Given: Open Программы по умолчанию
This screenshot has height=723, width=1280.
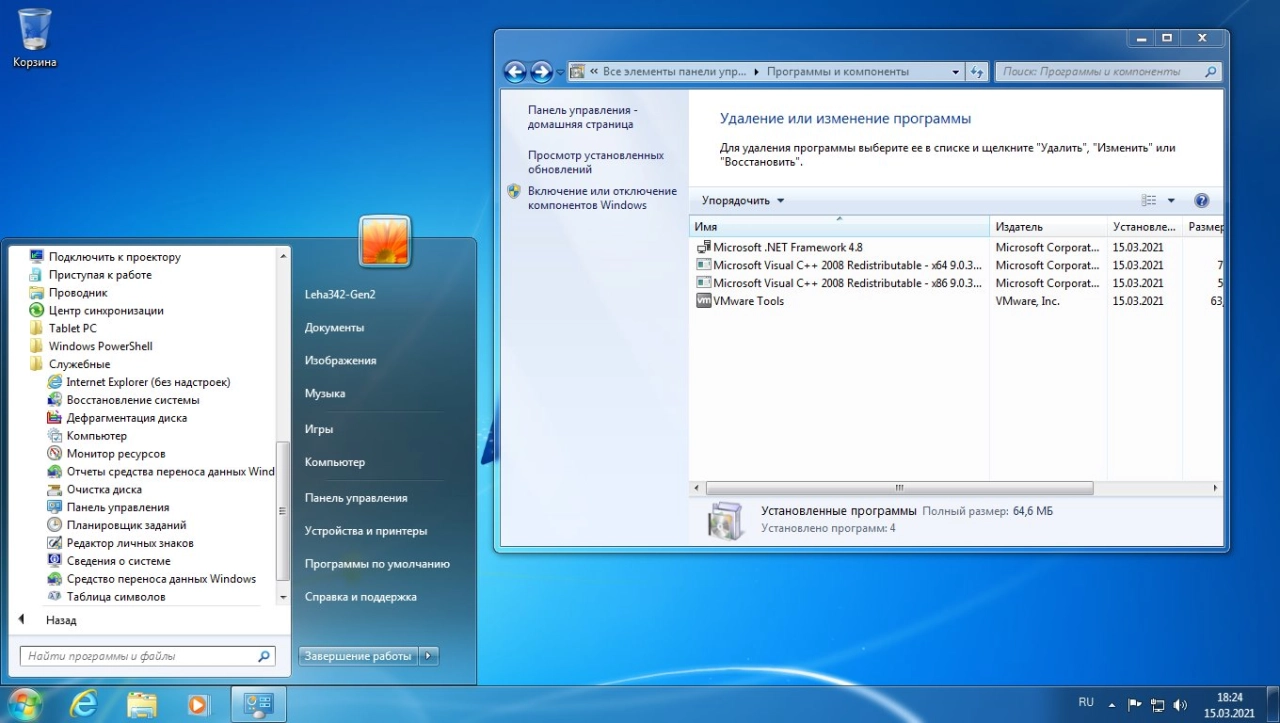Looking at the screenshot, I should [x=377, y=564].
